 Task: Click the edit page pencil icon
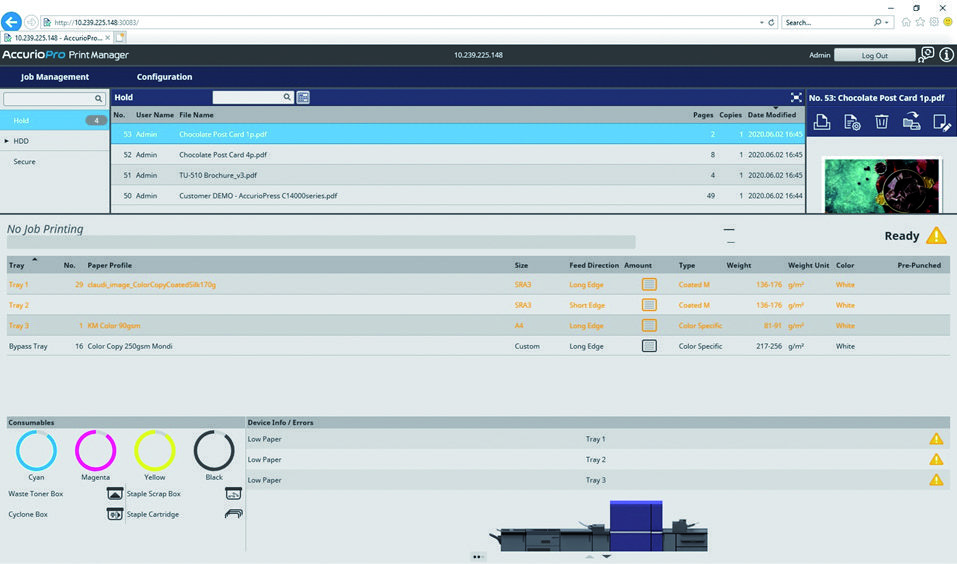click(942, 122)
